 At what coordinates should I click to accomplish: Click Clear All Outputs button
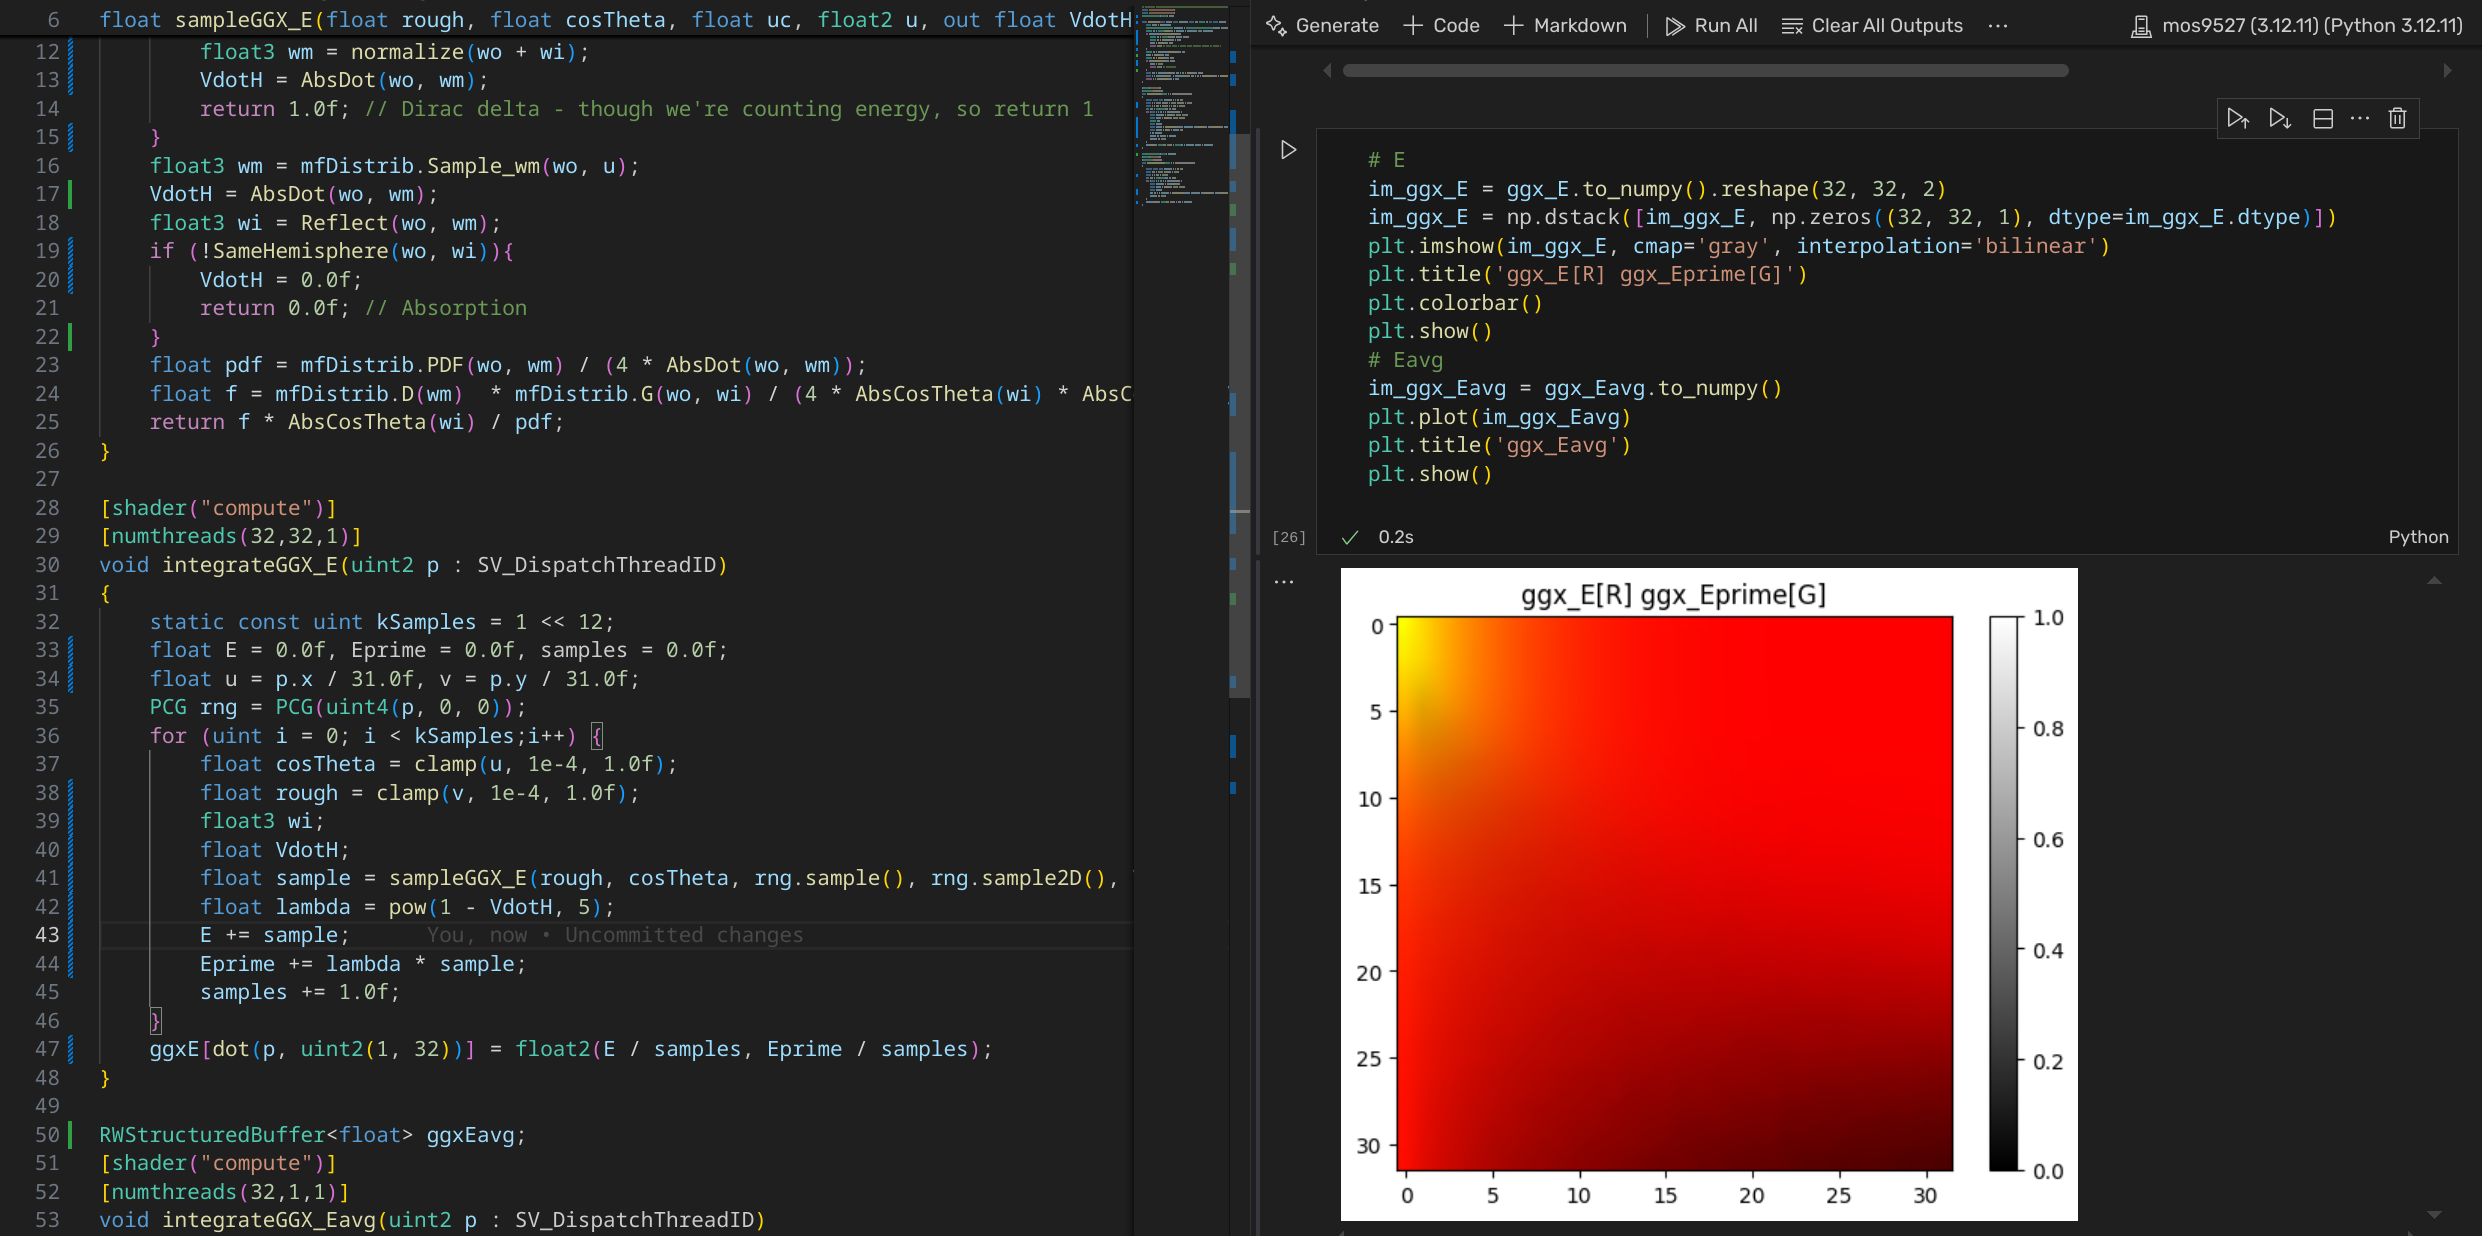tap(1872, 26)
